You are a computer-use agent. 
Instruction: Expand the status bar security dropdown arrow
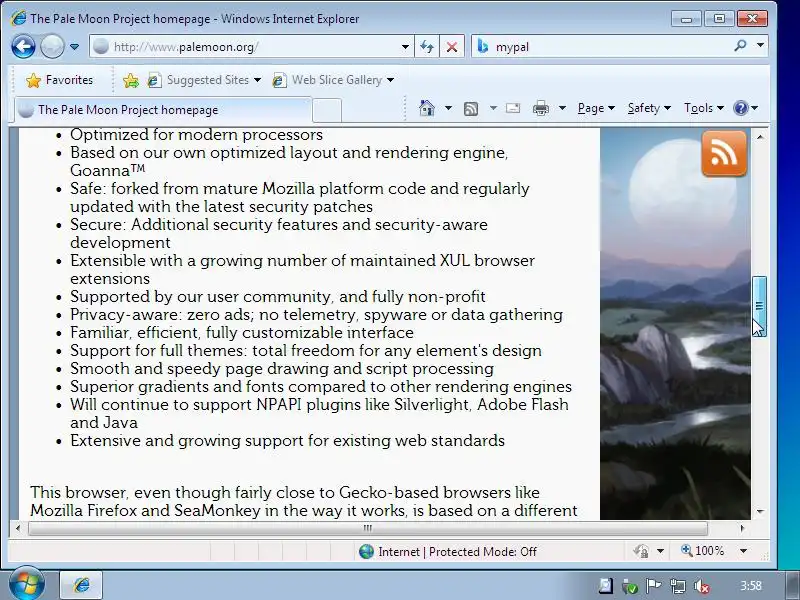pyautogui.click(x=660, y=551)
